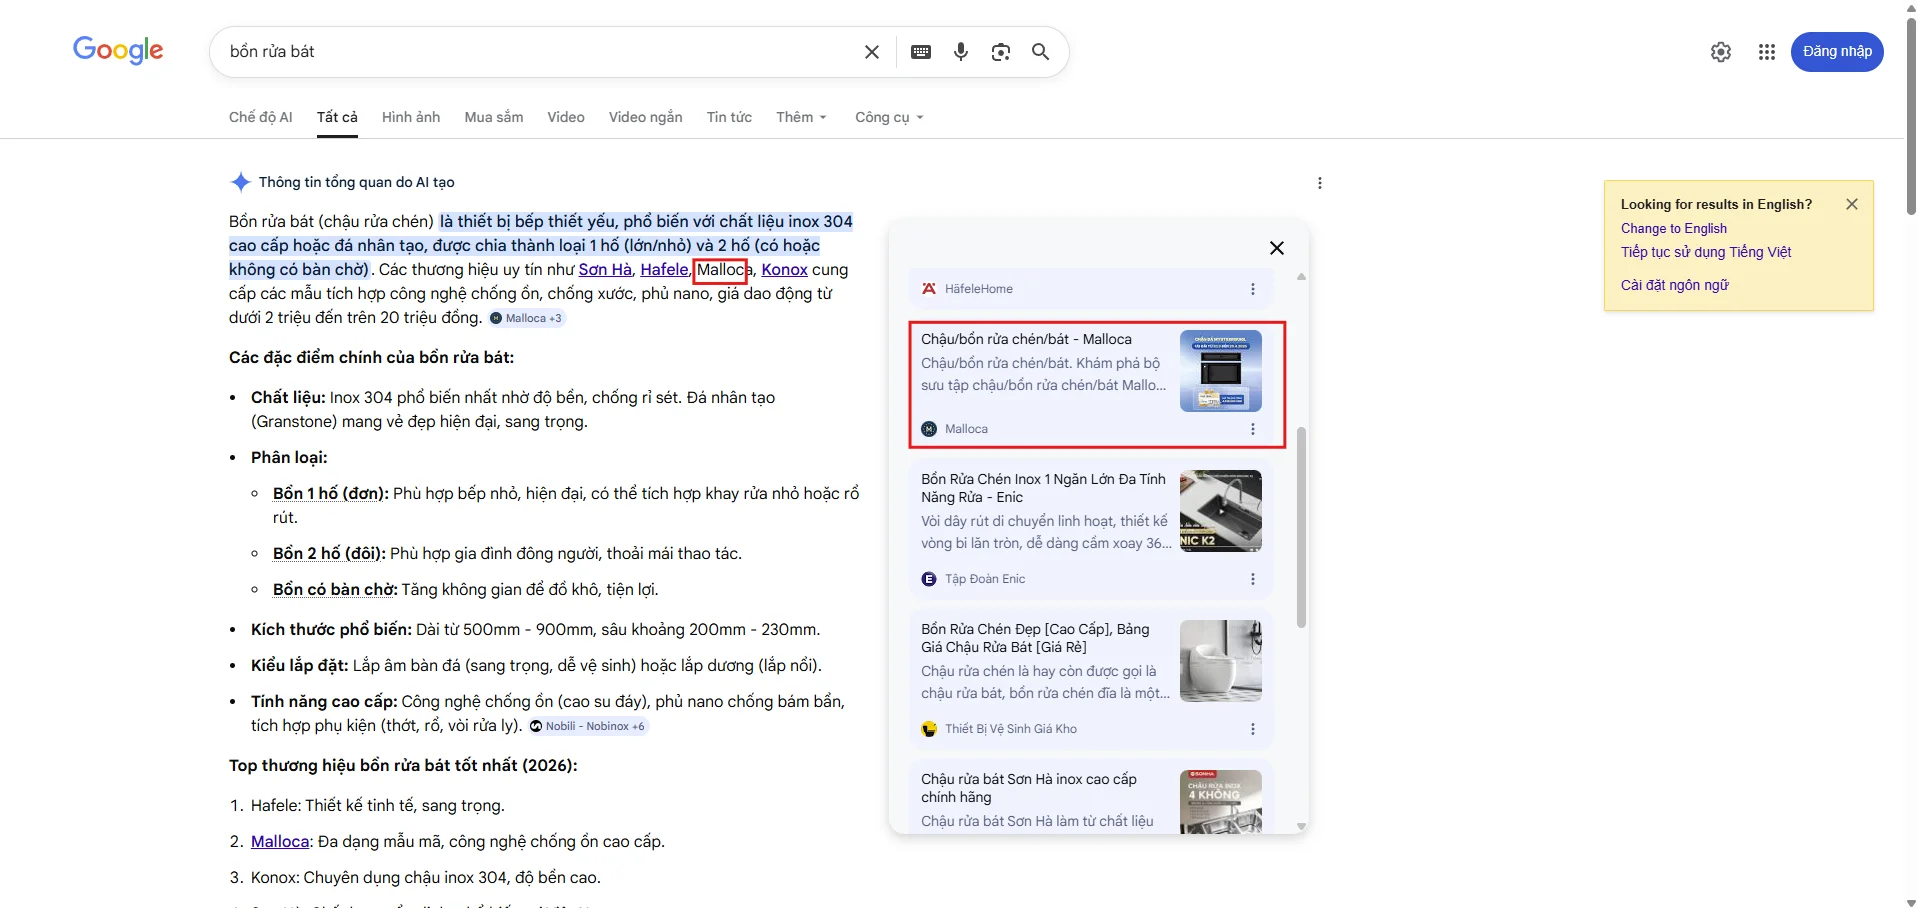
Task: Open options for Malloca source card
Action: 1253,429
